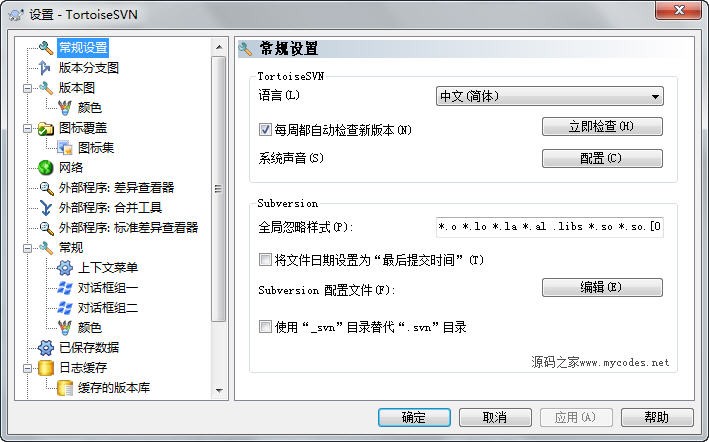Click the folder overlay icon for 图标覆盖
The height and width of the screenshot is (442, 709).
[x=46, y=128]
